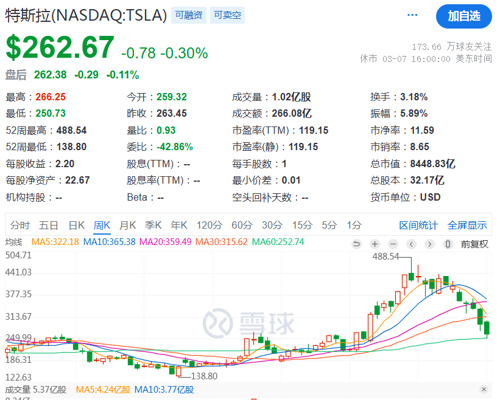Image resolution: width=500 pixels, height=400 pixels.
Task: Click the volume MA5:4.24亿股 label
Action: click(103, 390)
